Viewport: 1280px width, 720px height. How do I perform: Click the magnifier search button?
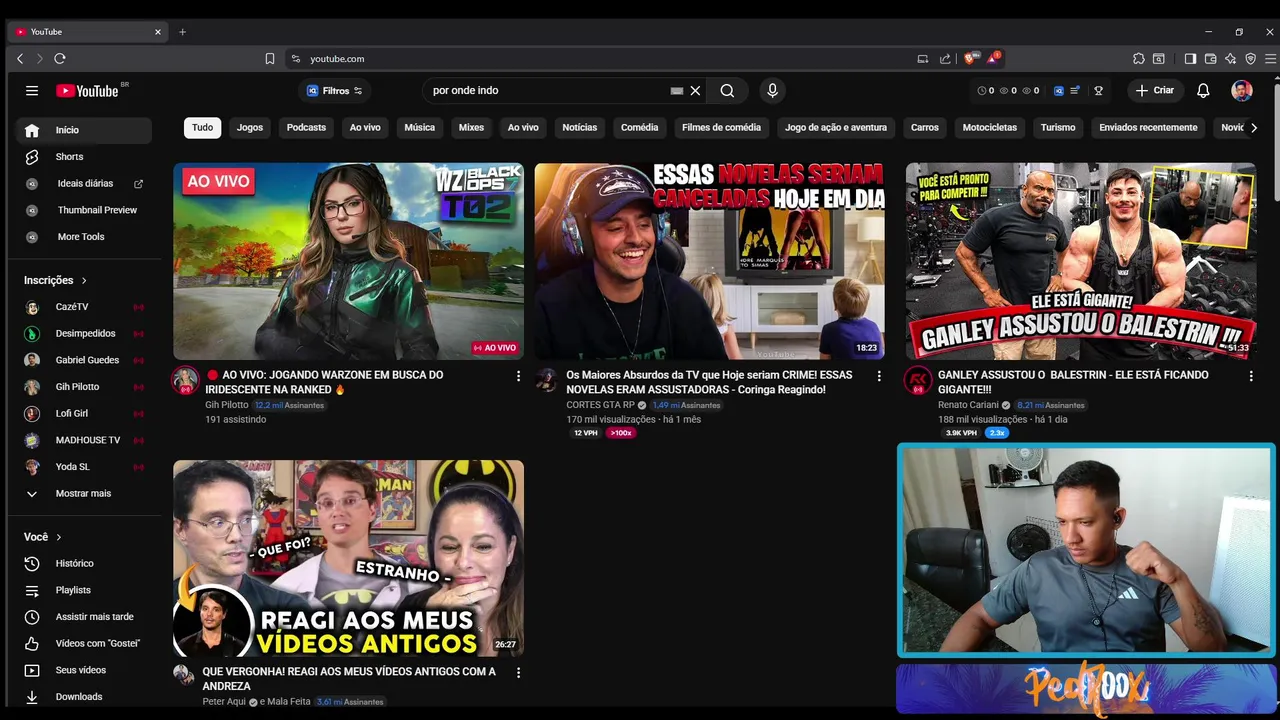727,91
